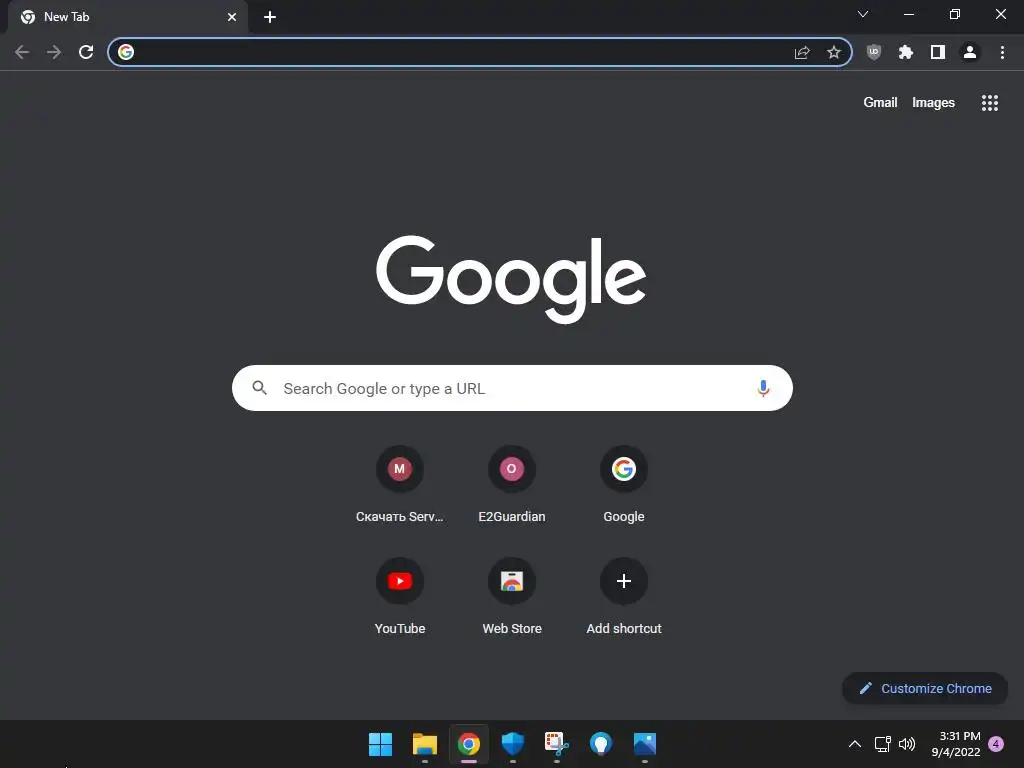Start voice search with the microphone

763,389
